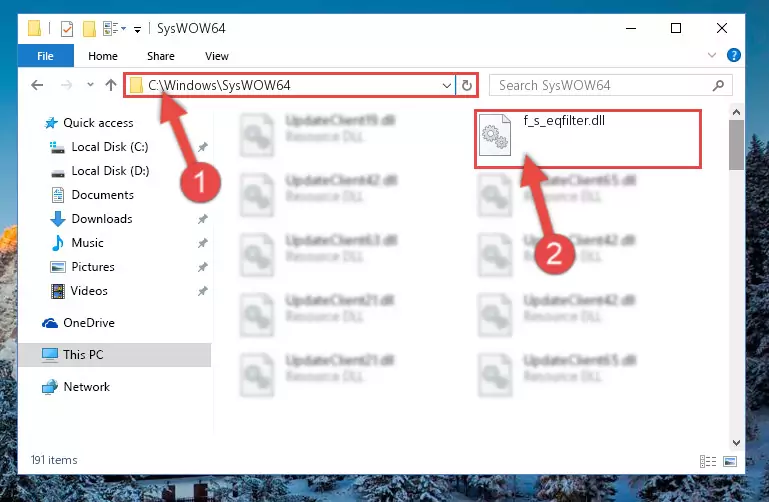Click the This PC monitor icon
This screenshot has width=769, height=502.
50,354
